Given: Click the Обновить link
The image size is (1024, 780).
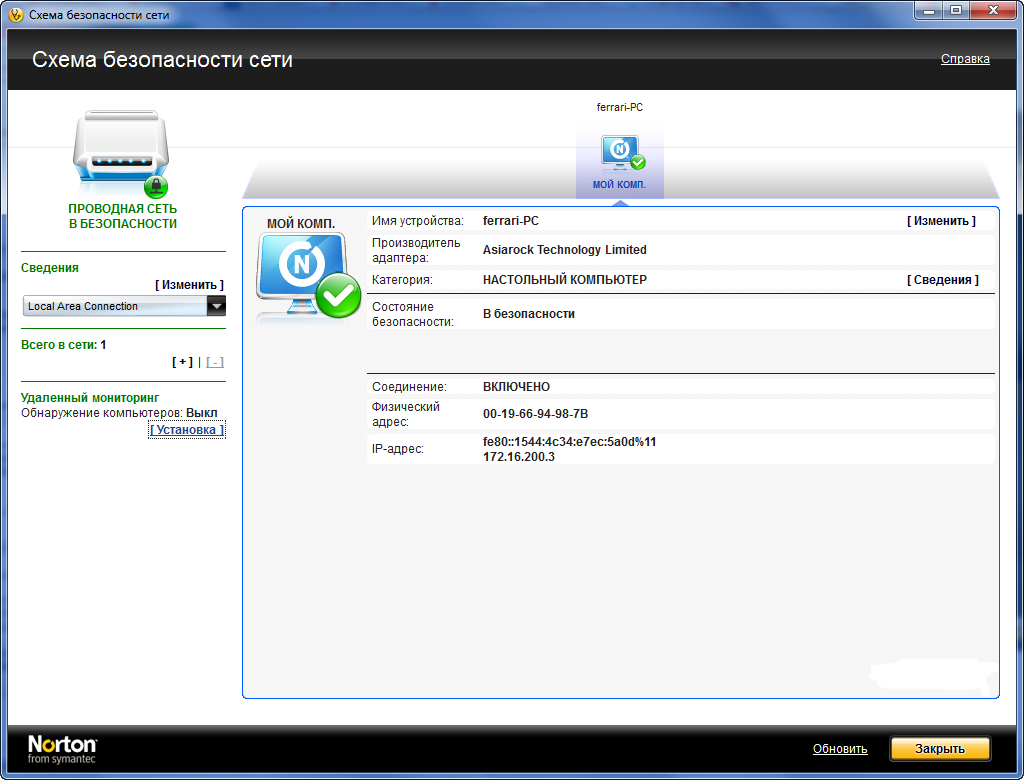Looking at the screenshot, I should point(839,749).
